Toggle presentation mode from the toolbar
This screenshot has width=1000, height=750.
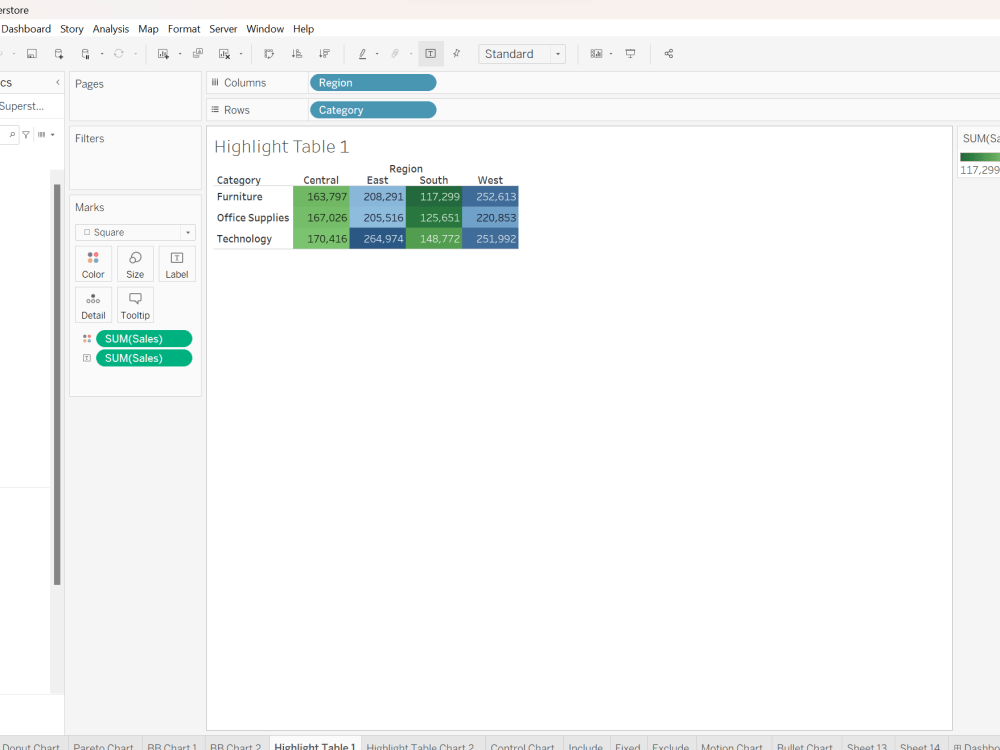click(x=630, y=53)
